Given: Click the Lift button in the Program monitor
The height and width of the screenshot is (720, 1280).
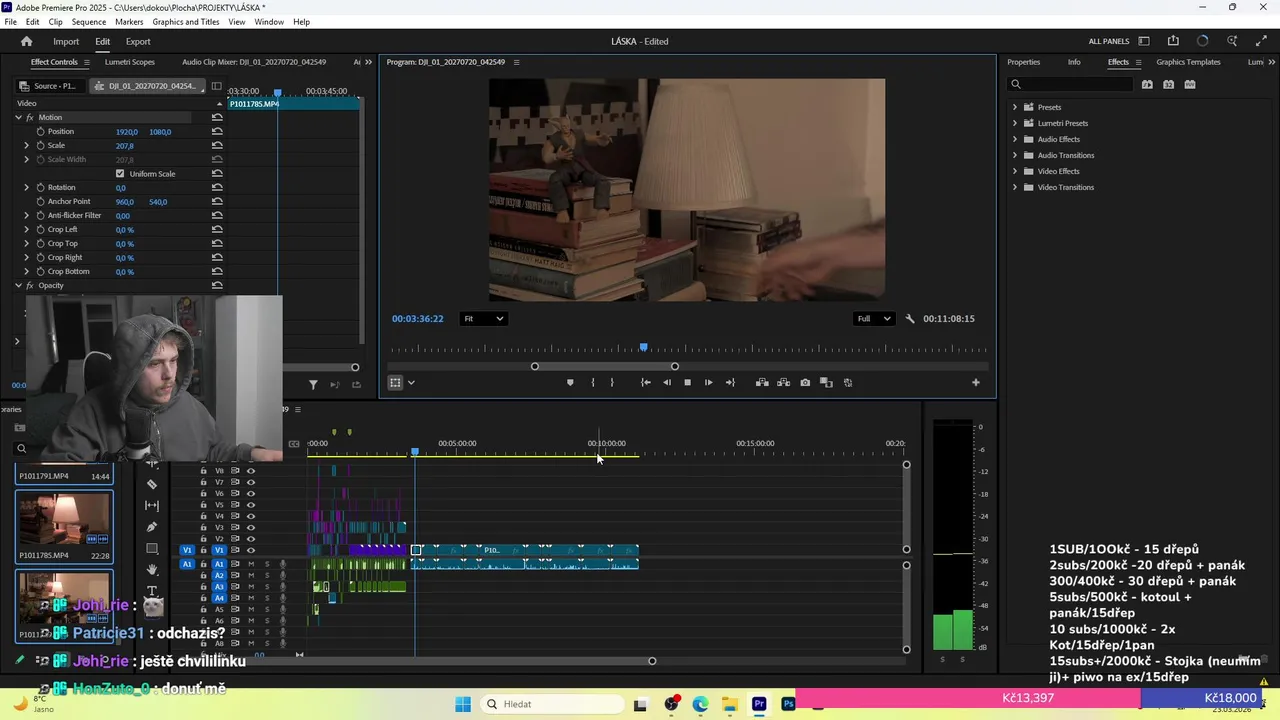Looking at the screenshot, I should (x=762, y=382).
